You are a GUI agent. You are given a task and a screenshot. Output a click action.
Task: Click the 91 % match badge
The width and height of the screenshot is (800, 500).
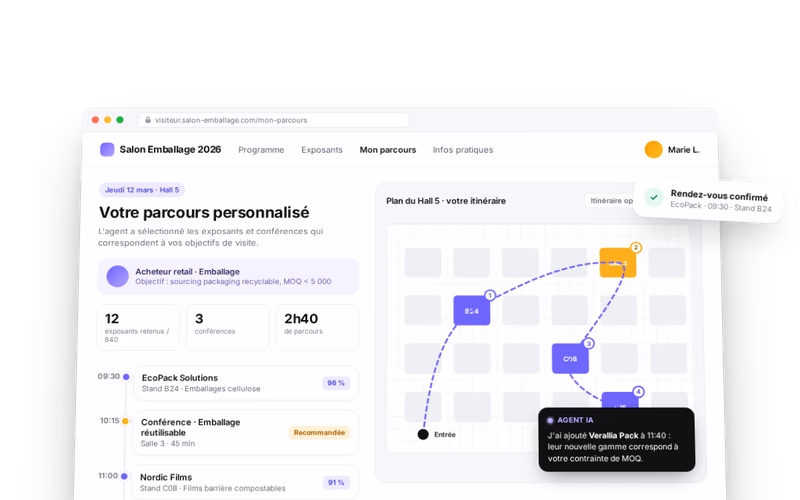(x=336, y=482)
